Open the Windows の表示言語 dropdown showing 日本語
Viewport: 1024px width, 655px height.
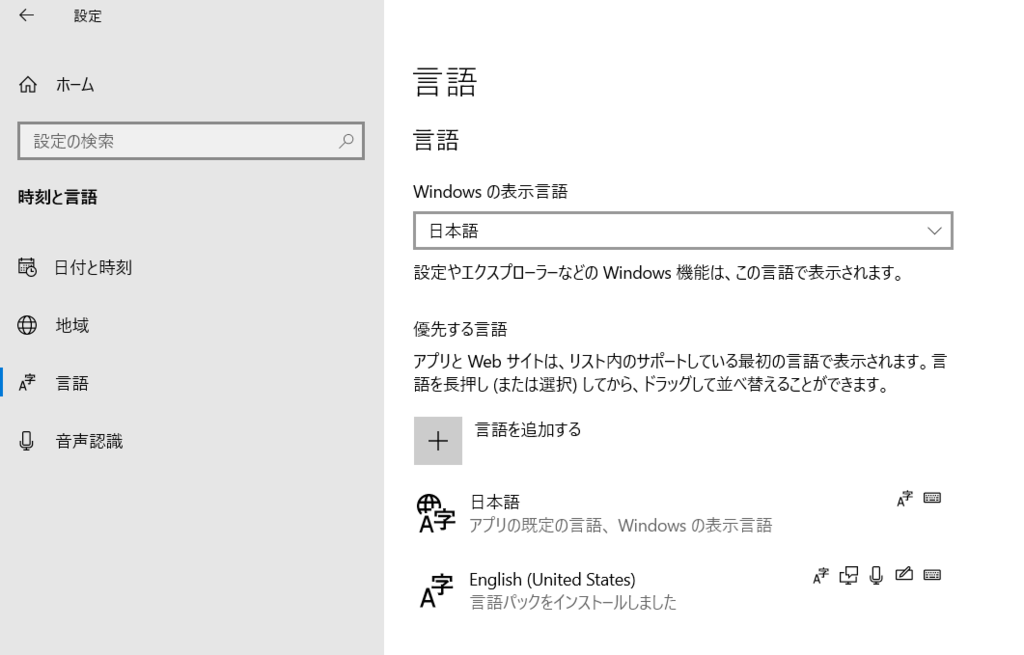683,231
